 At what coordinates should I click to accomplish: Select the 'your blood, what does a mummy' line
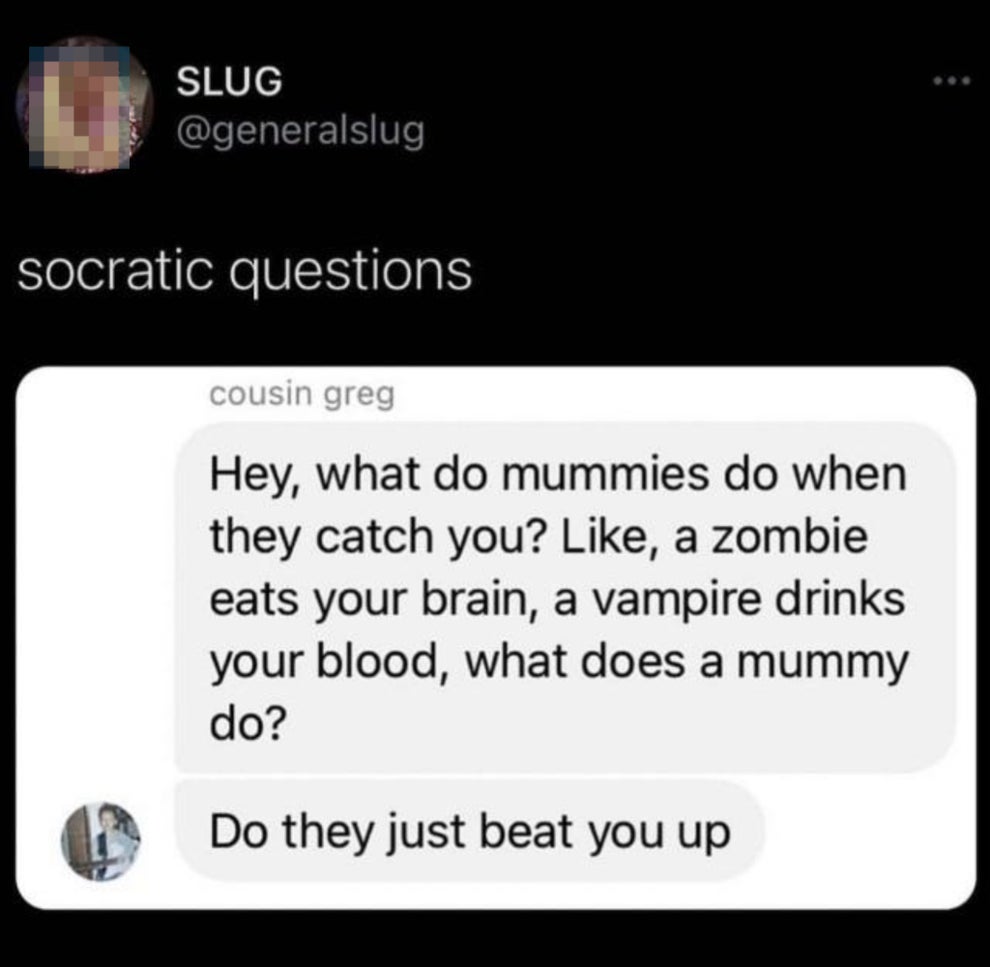click(559, 664)
